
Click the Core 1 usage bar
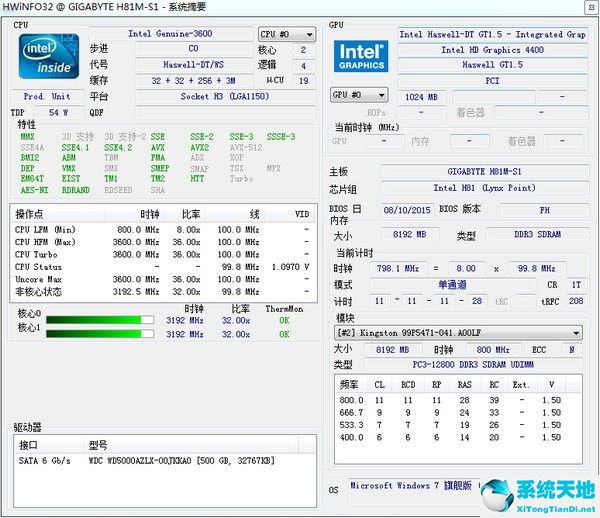pyautogui.click(x=100, y=334)
